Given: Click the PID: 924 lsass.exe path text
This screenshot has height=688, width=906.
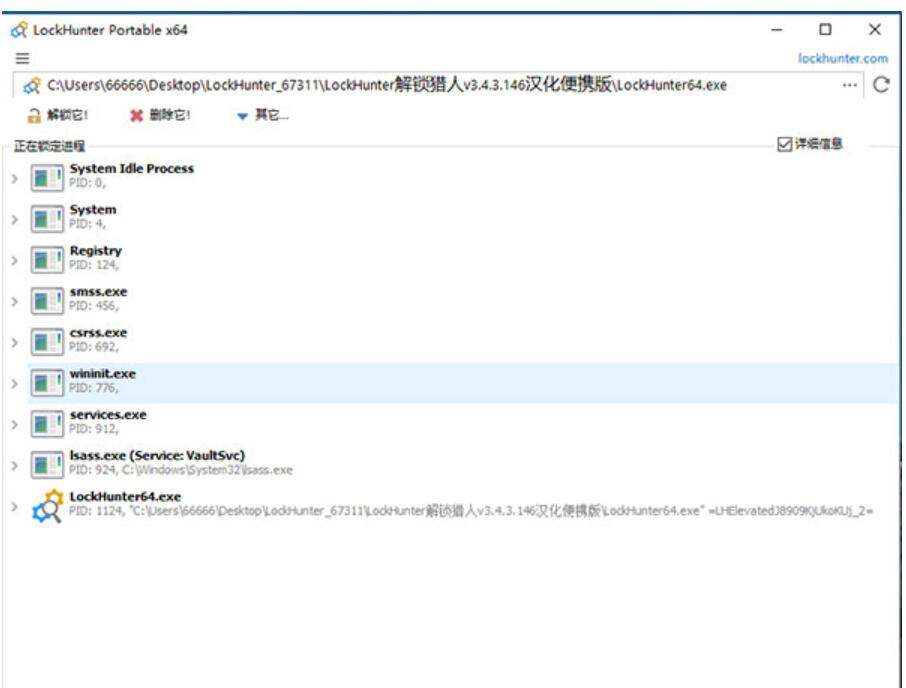Looking at the screenshot, I should tap(181, 470).
